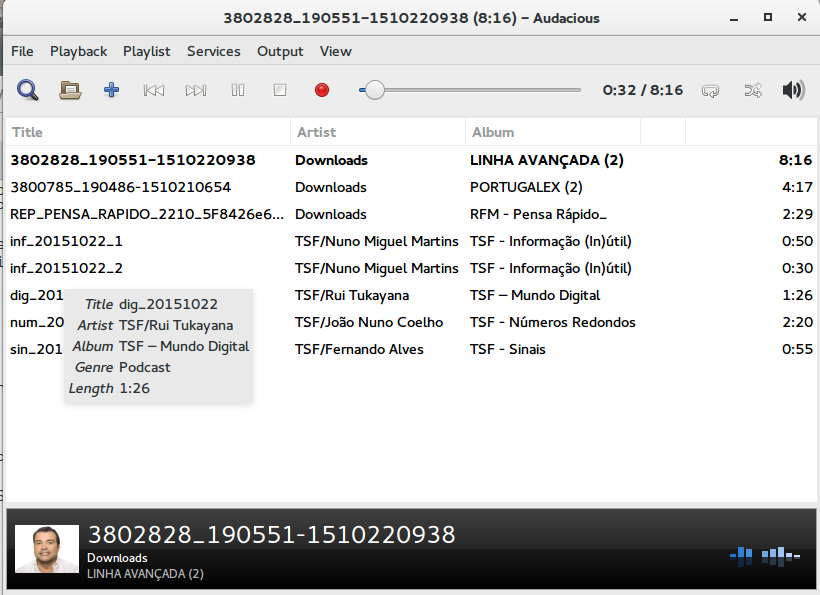Stop playback with the square button
Screen dimensions: 820x595
tap(280, 90)
